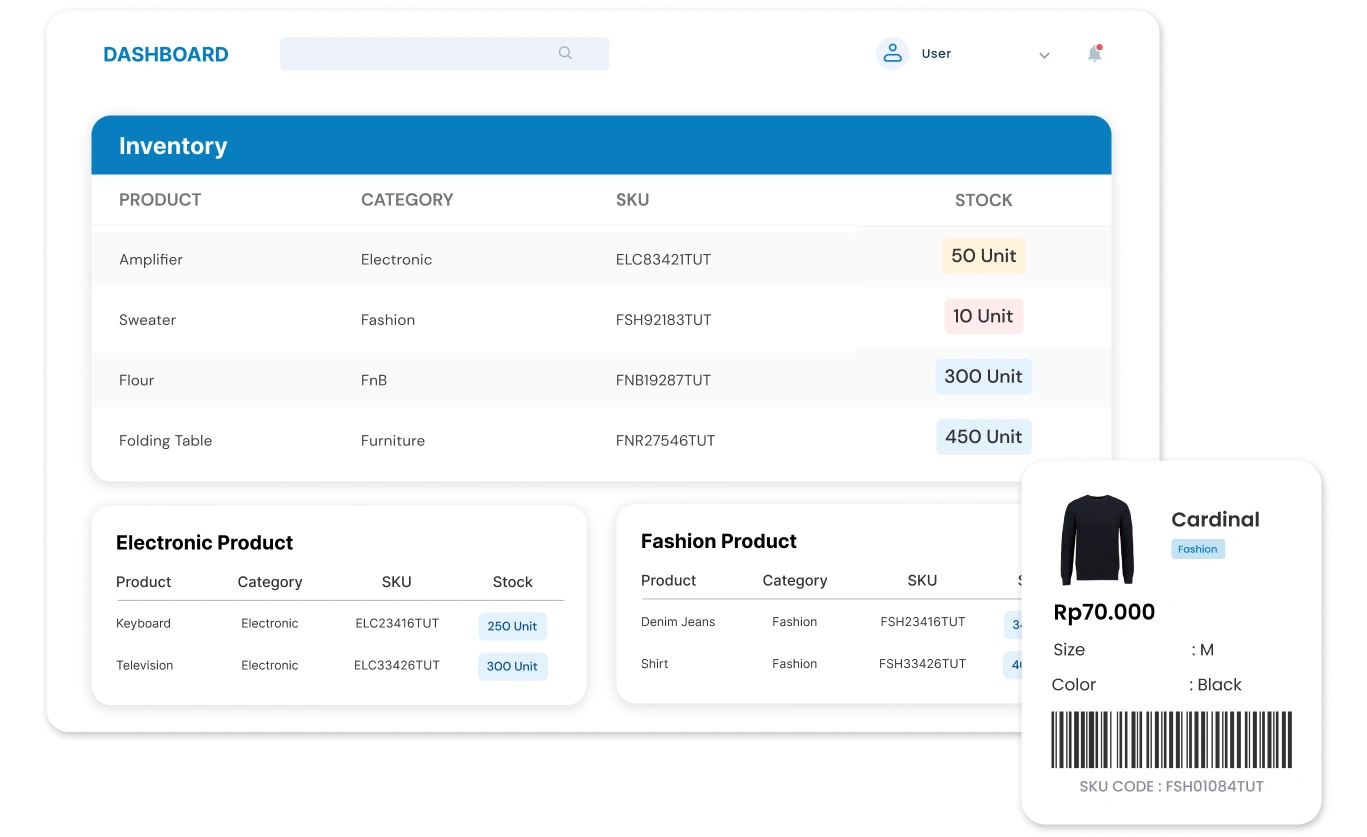This screenshot has width=1367, height=837.
Task: Open the notification bell
Action: click(x=1095, y=54)
